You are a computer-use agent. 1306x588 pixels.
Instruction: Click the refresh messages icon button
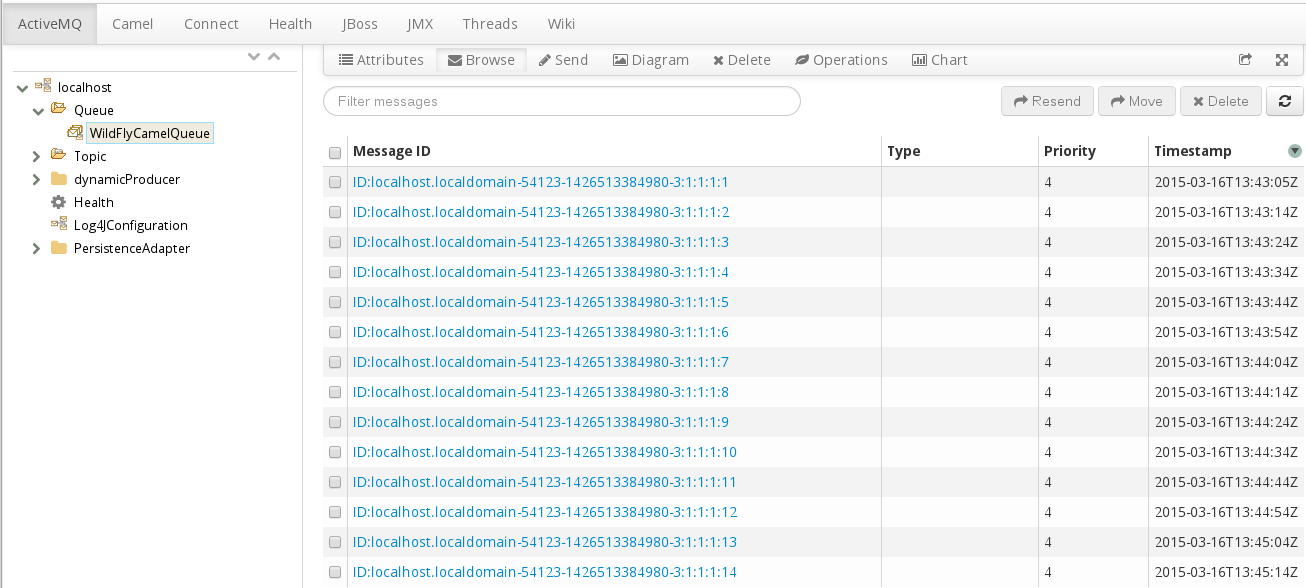[x=1284, y=101]
